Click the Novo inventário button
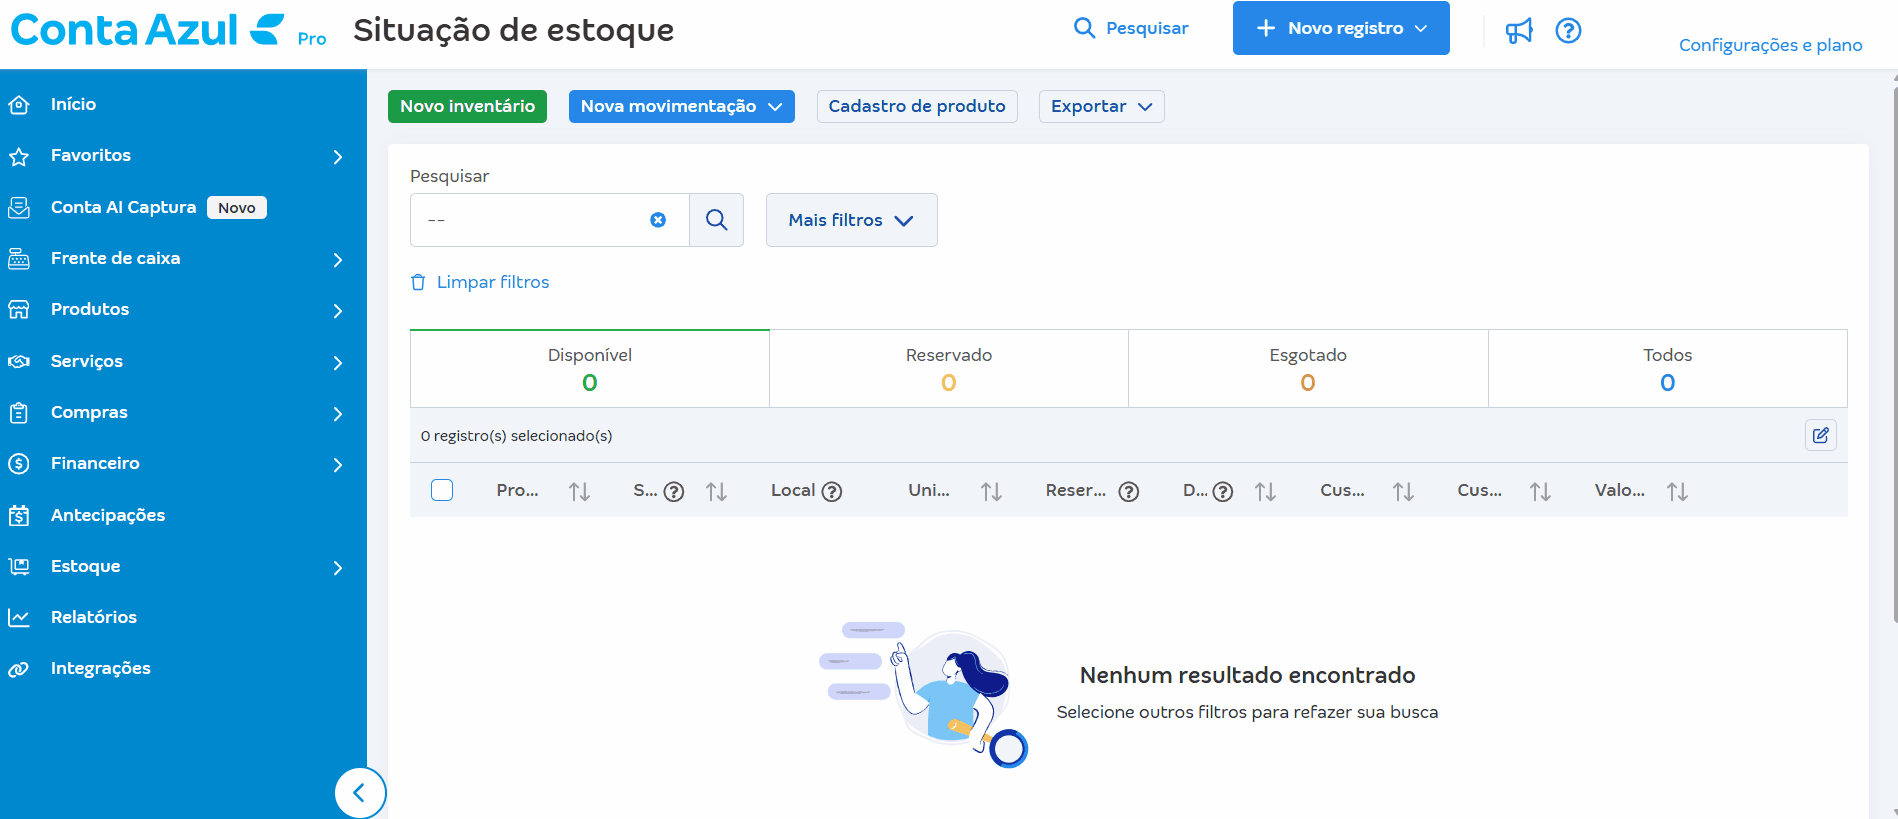This screenshot has height=819, width=1898. tap(467, 106)
